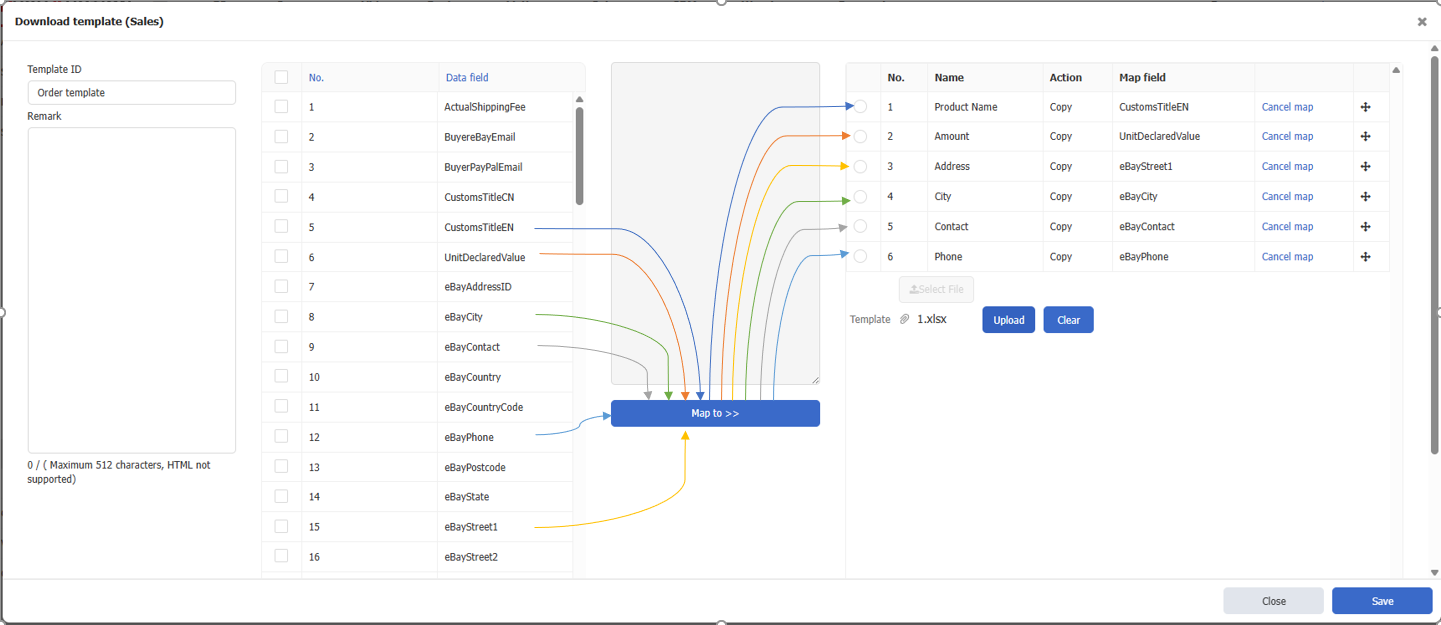Click the move handle for Contact row
1441x625 pixels.
1366,227
